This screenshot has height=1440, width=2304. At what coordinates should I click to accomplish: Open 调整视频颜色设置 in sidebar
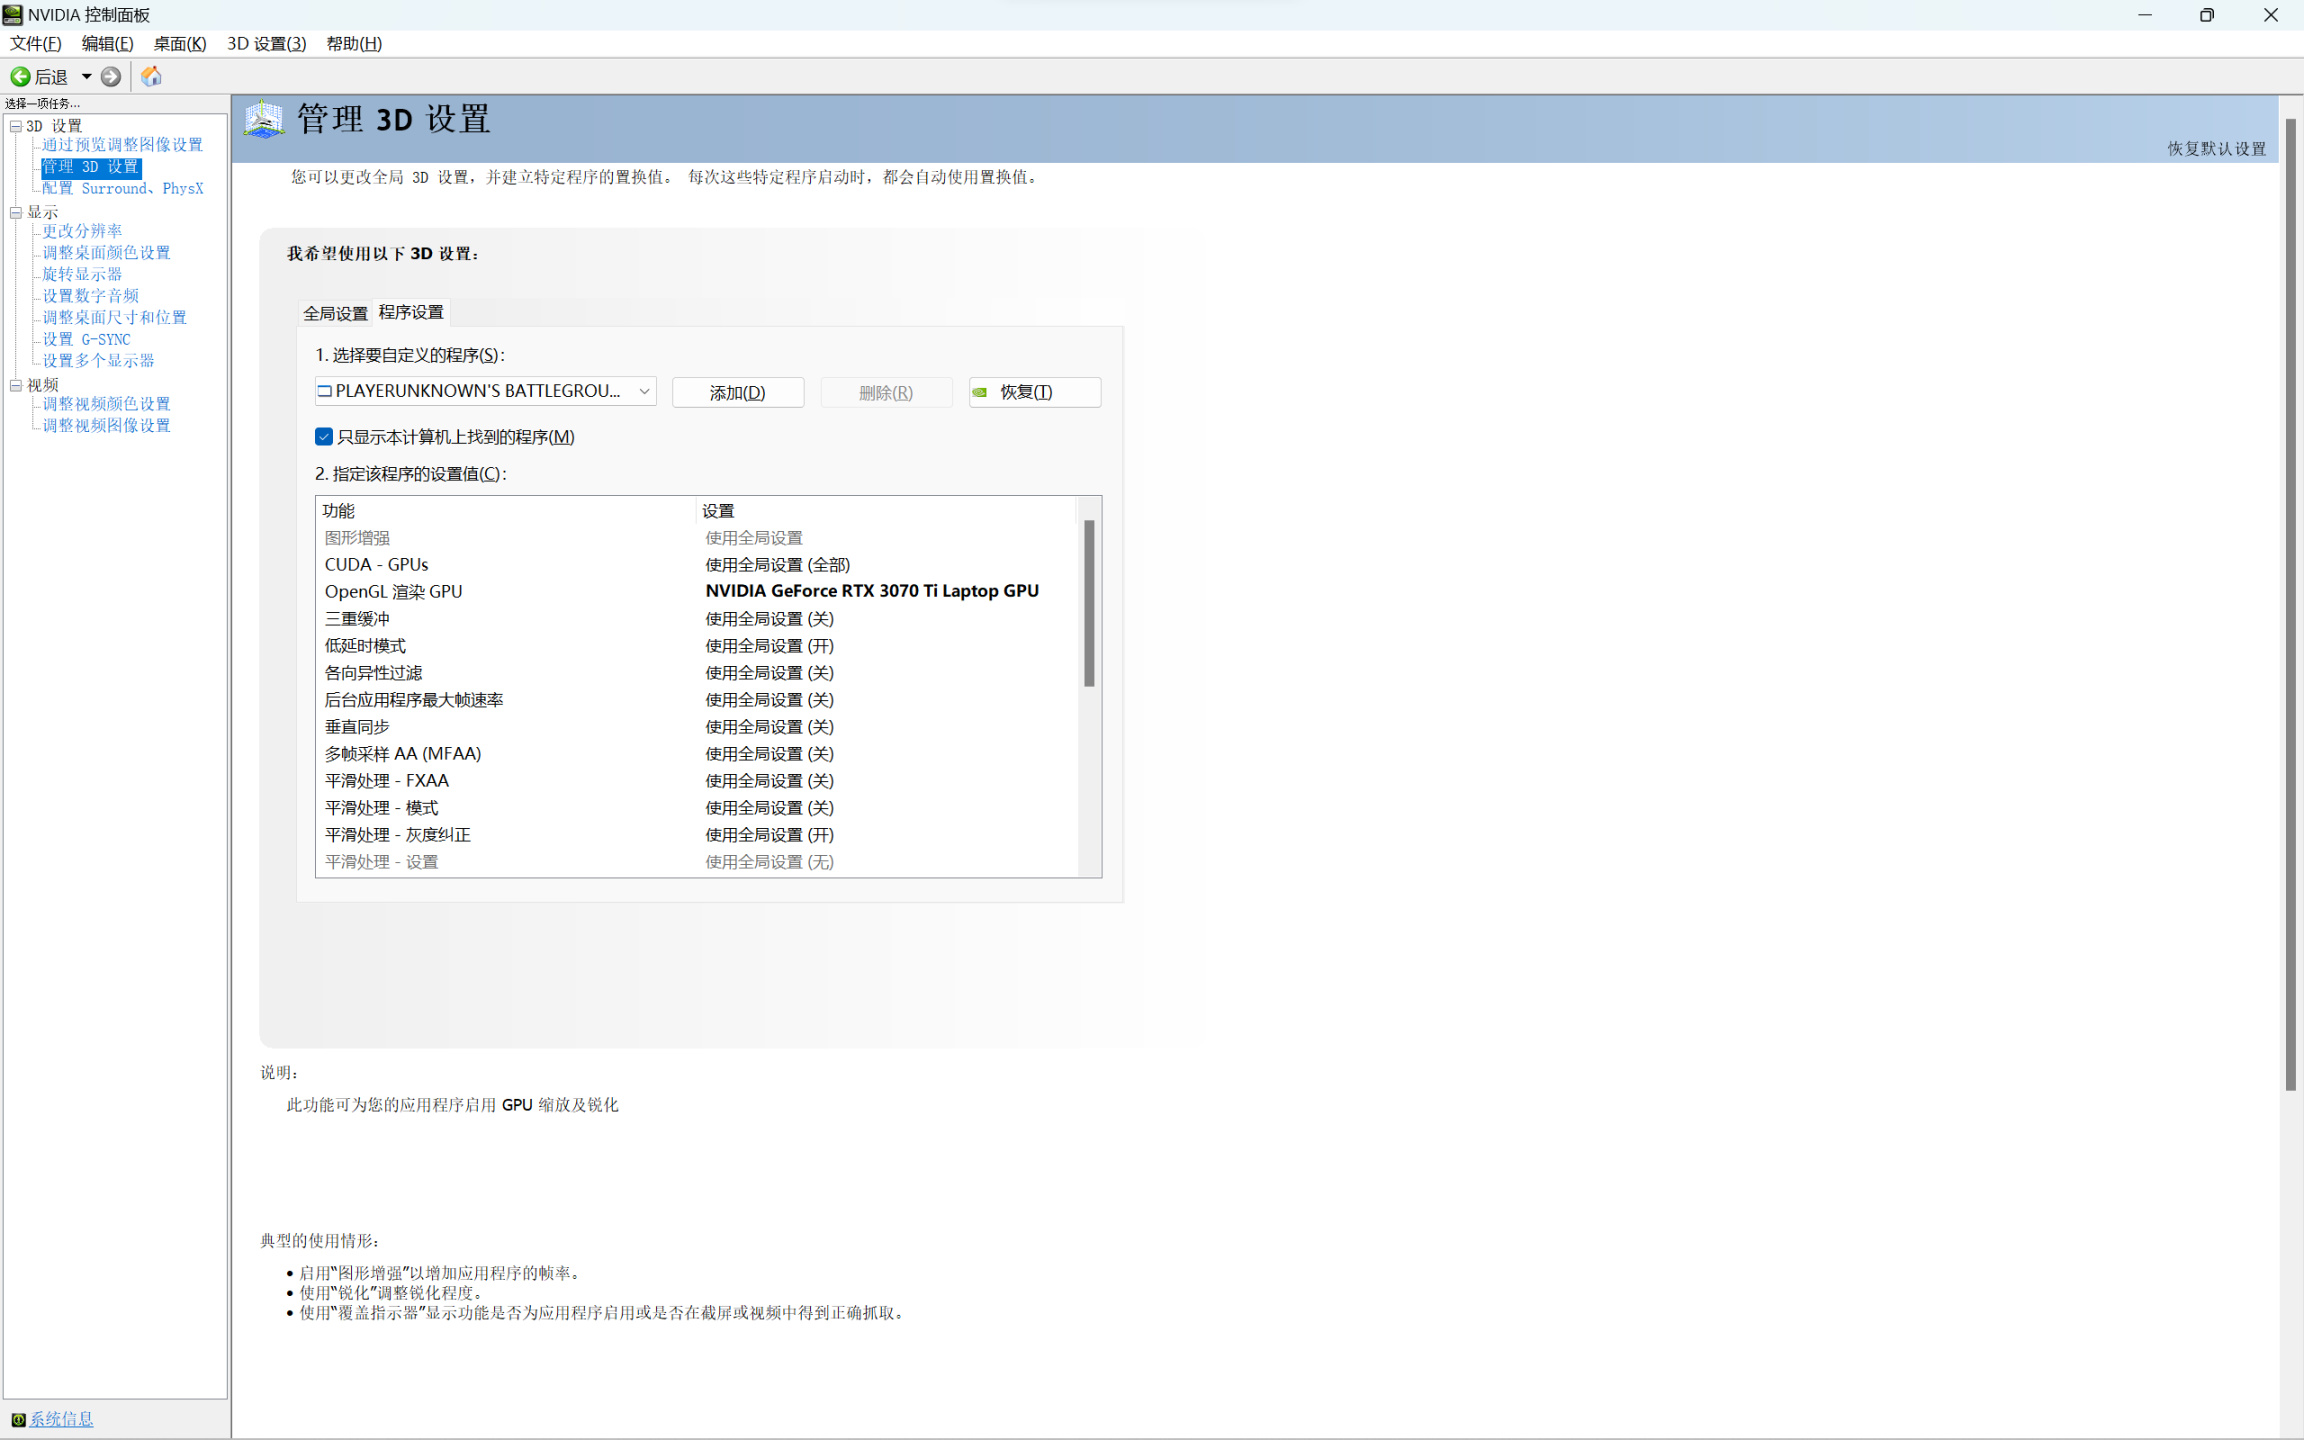point(106,404)
